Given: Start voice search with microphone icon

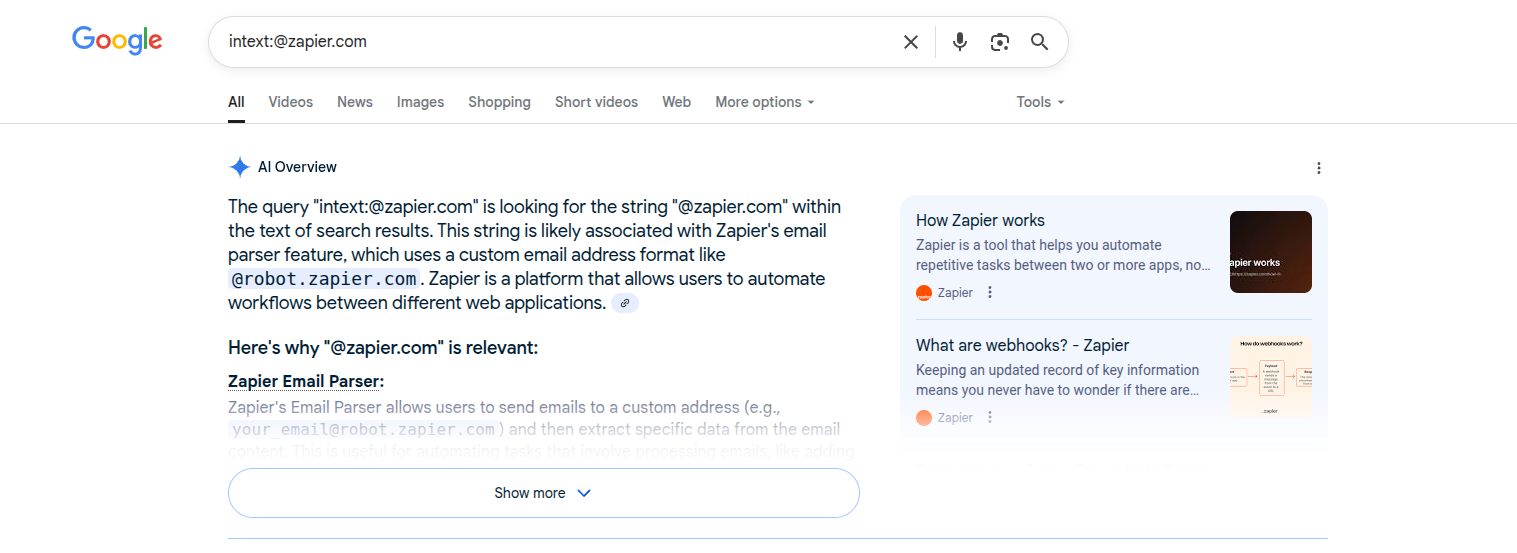Looking at the screenshot, I should pyautogui.click(x=960, y=42).
